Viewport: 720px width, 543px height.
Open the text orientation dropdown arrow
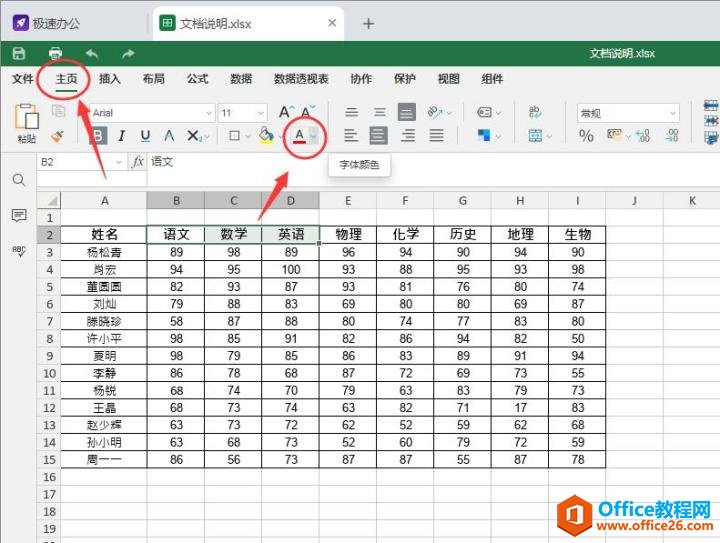(449, 113)
